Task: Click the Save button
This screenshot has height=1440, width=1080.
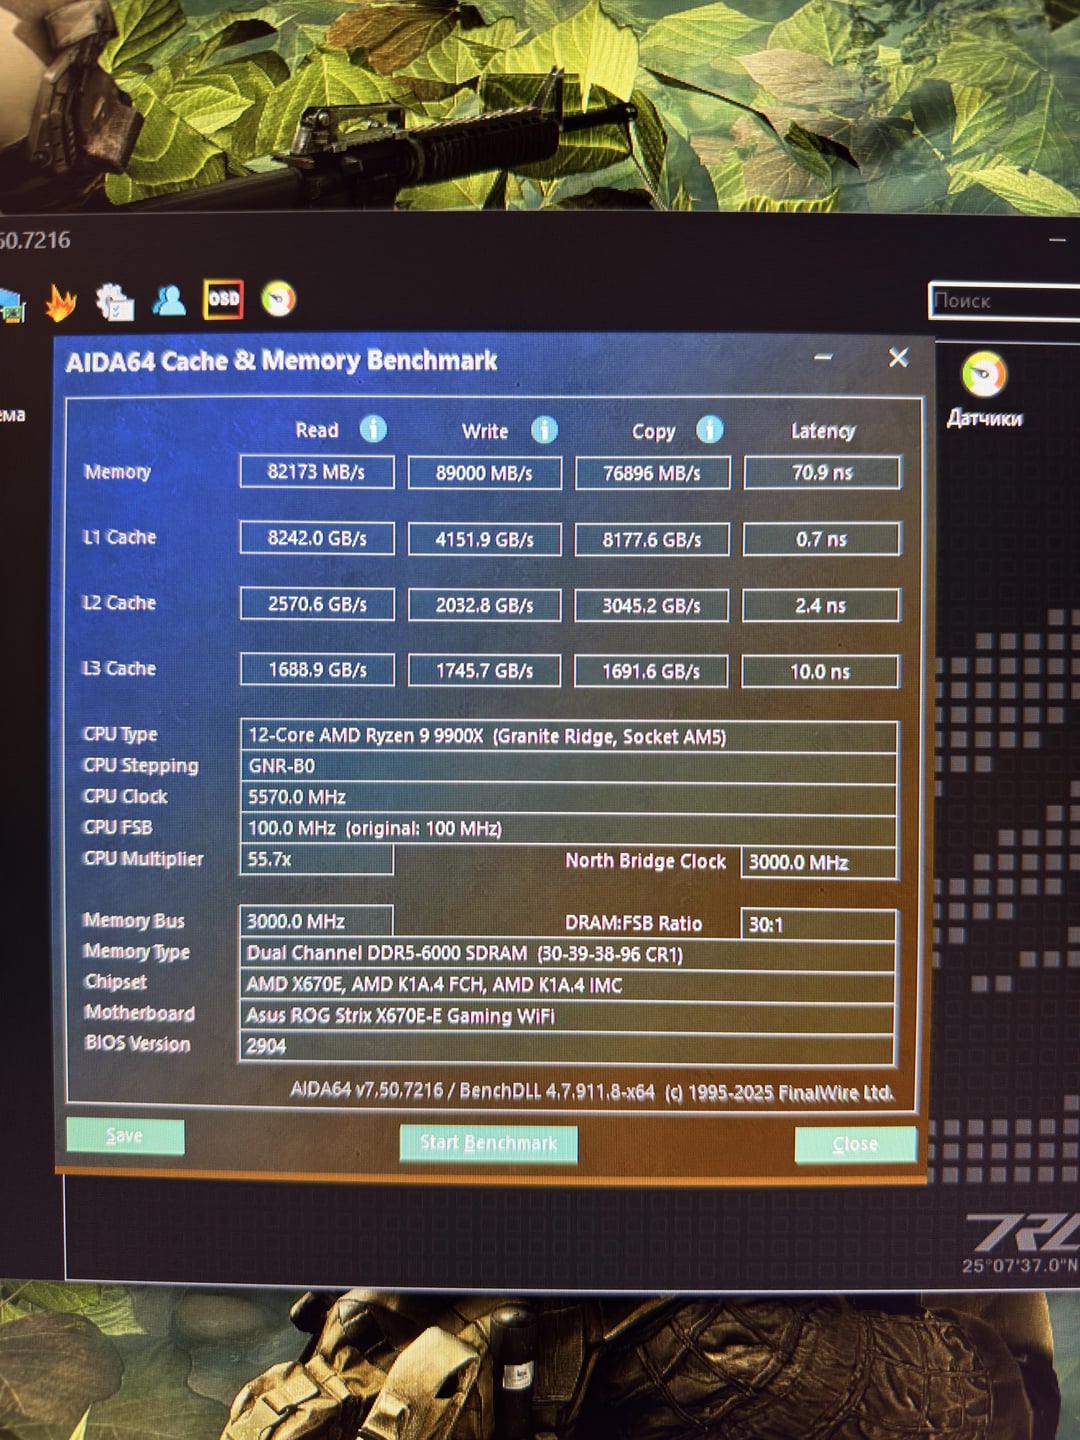Action: (125, 1136)
